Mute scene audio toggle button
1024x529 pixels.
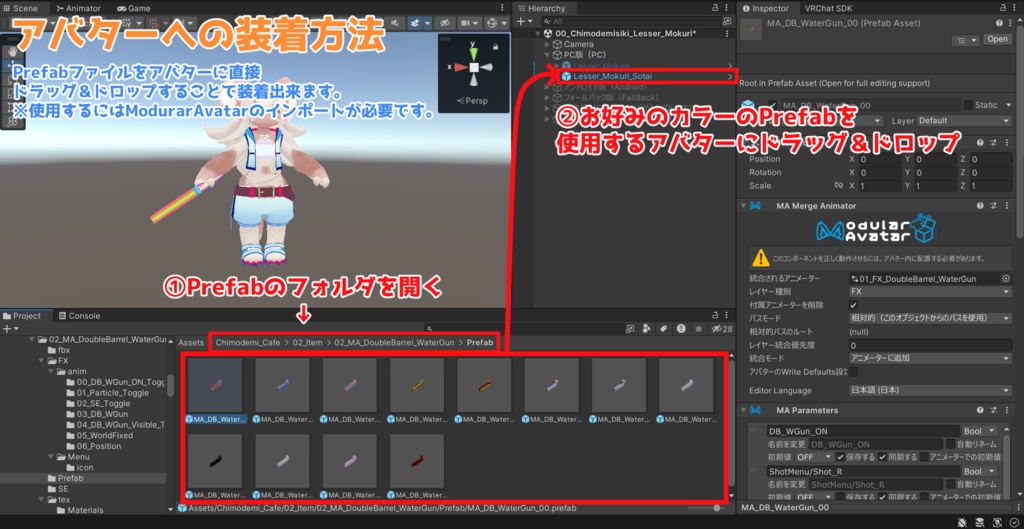point(396,23)
